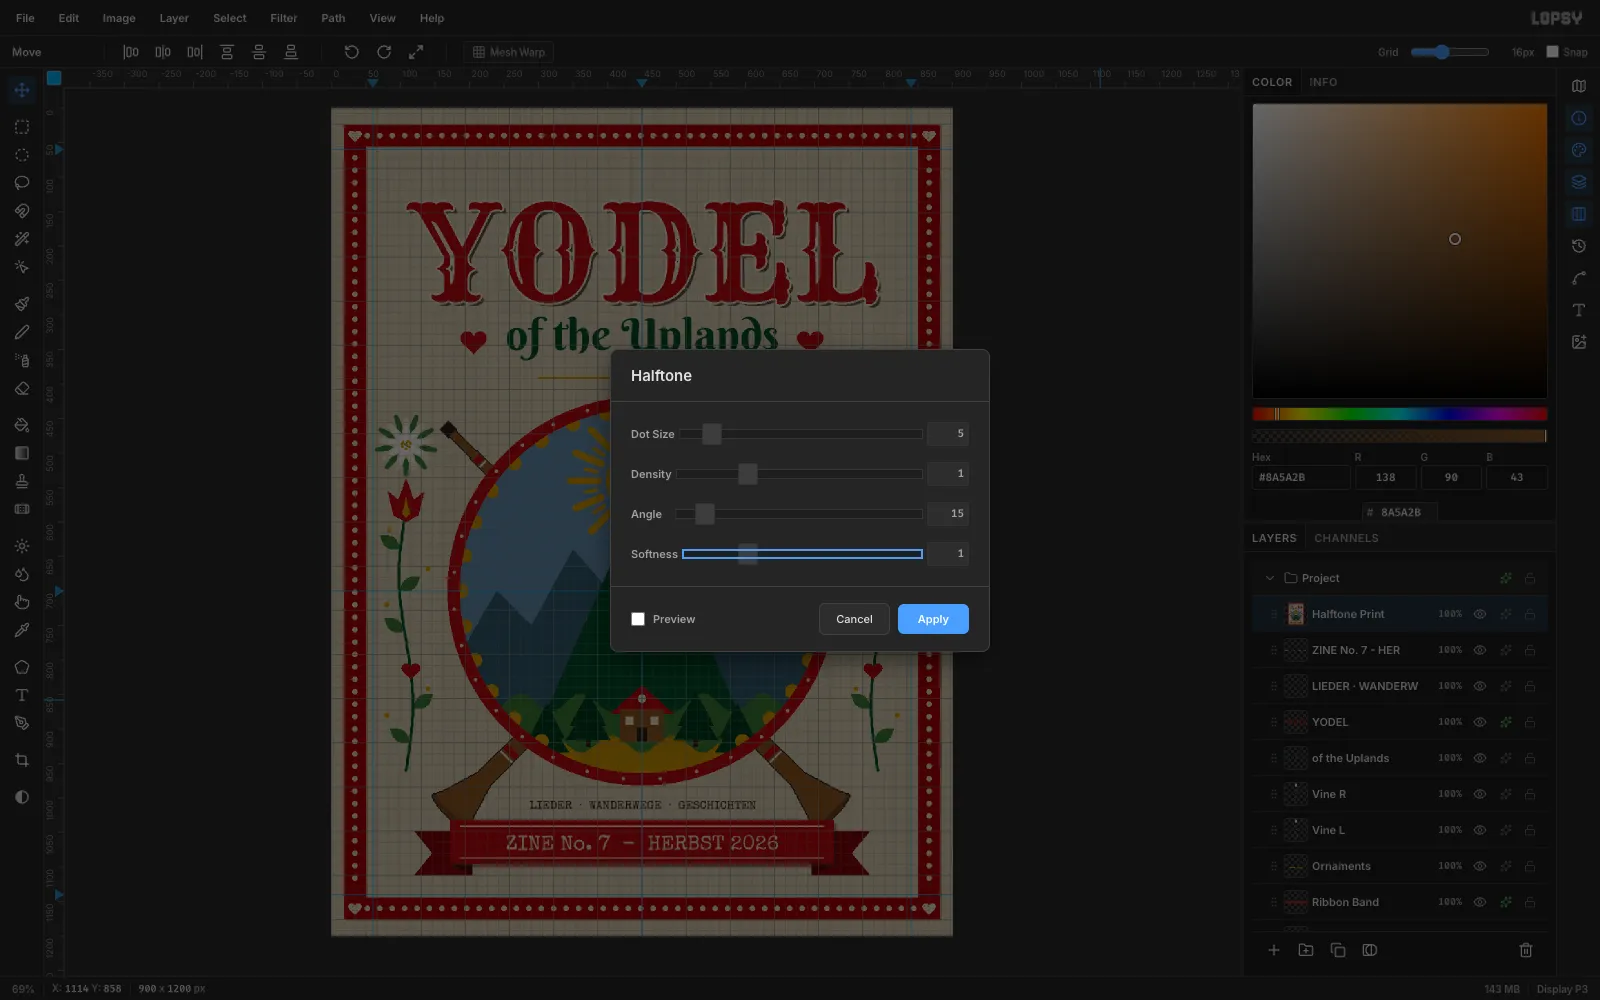Click the Hex color input field
1600x1000 pixels.
[x=1301, y=478]
